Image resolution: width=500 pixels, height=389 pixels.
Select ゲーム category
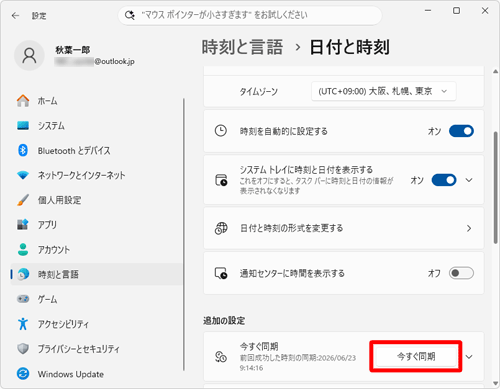pyautogui.click(x=97, y=299)
